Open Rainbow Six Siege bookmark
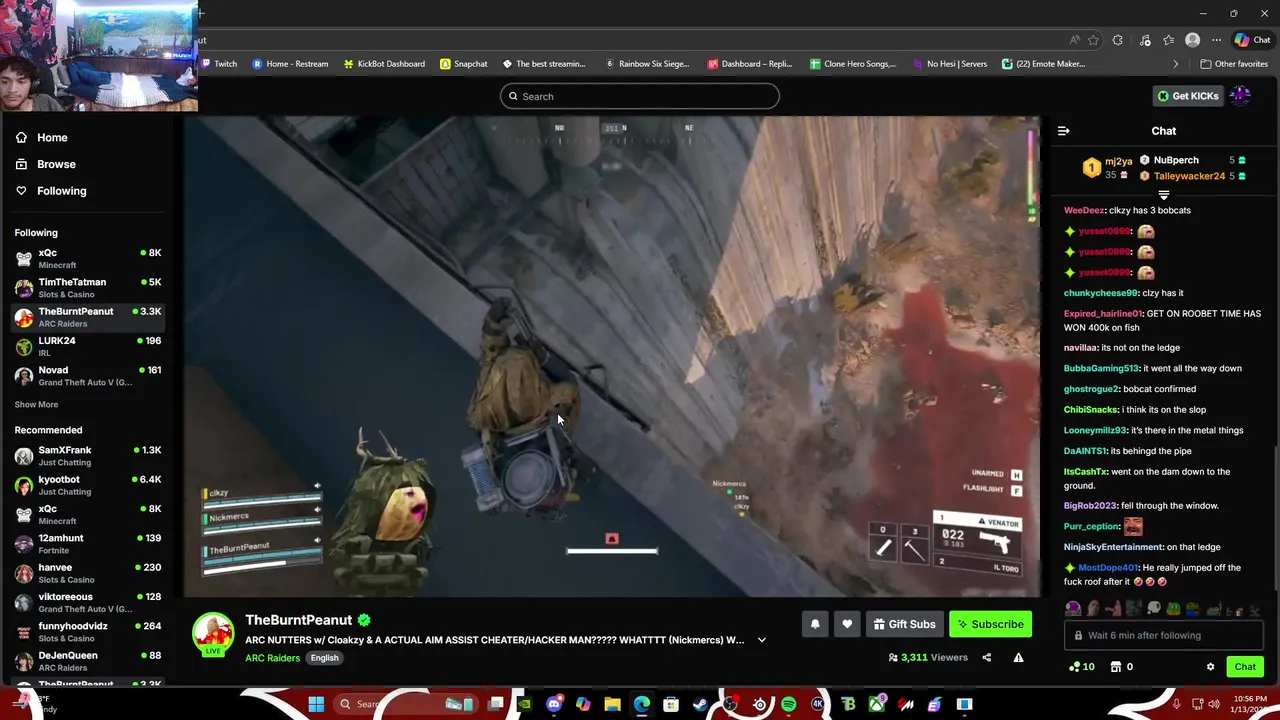The width and height of the screenshot is (1280, 720). point(647,64)
